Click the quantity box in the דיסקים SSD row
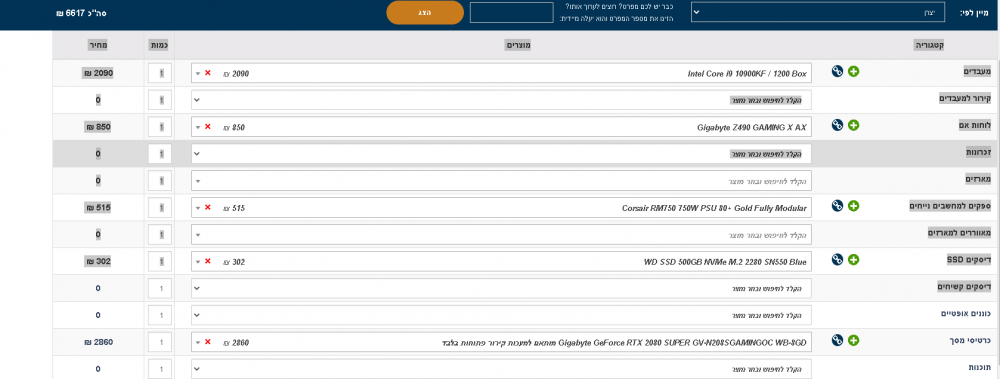The image size is (1000, 379). [159, 262]
